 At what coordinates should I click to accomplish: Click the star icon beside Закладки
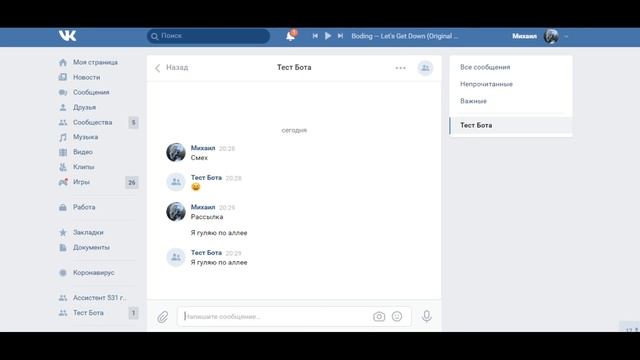pyautogui.click(x=63, y=232)
